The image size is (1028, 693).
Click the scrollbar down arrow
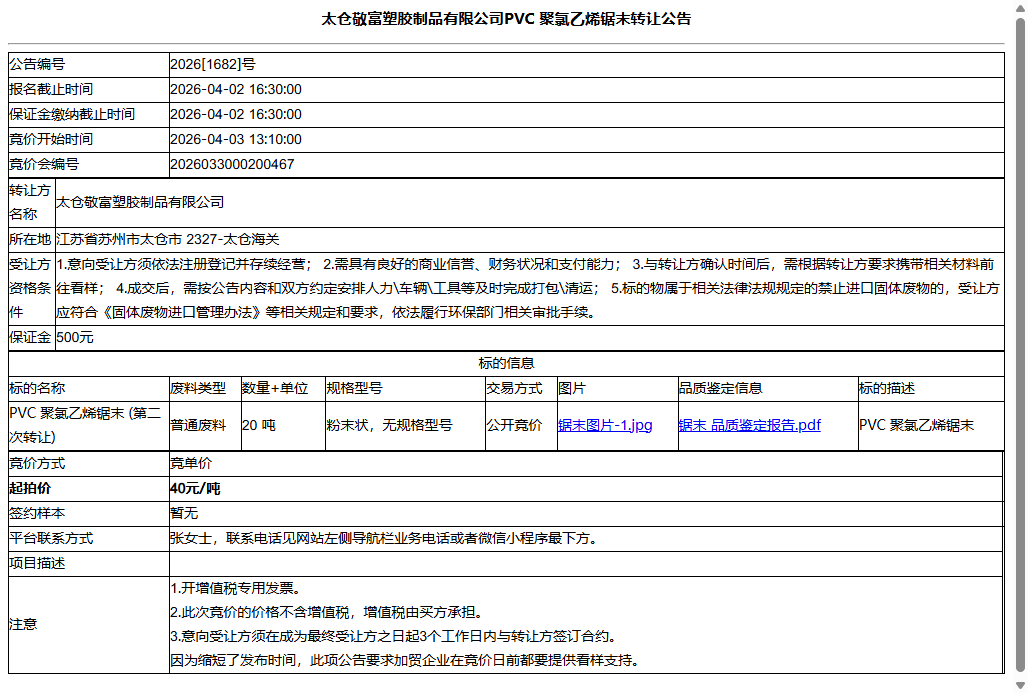pos(1019,684)
